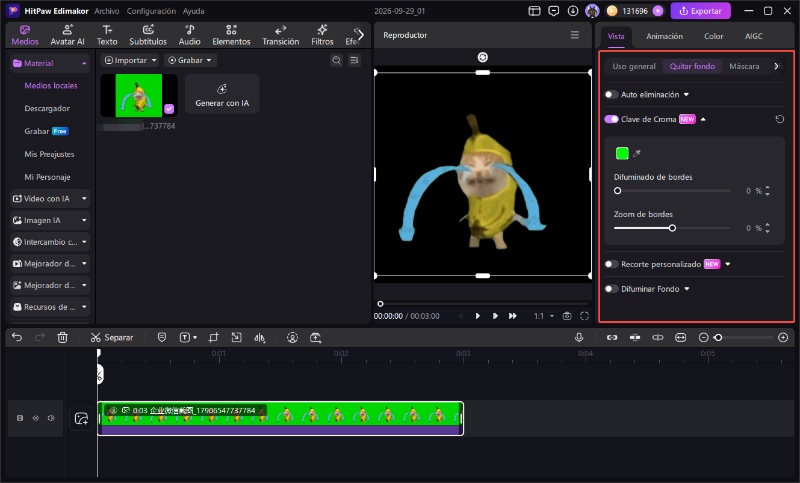Open the Transición panel
Viewport: 800px width, 483px height.
point(281,35)
